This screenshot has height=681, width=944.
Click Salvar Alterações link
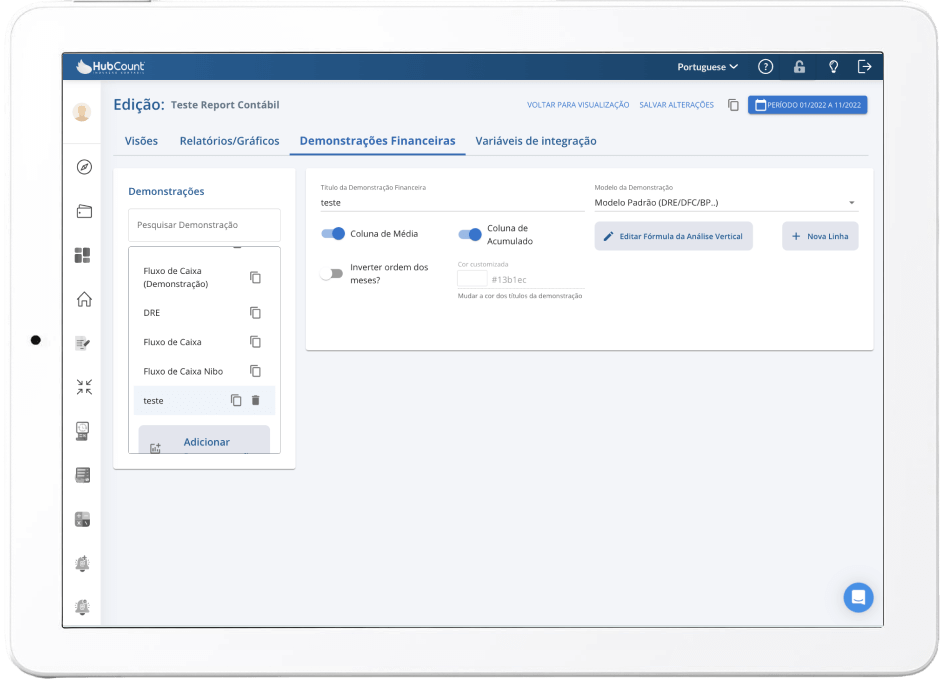[677, 105]
